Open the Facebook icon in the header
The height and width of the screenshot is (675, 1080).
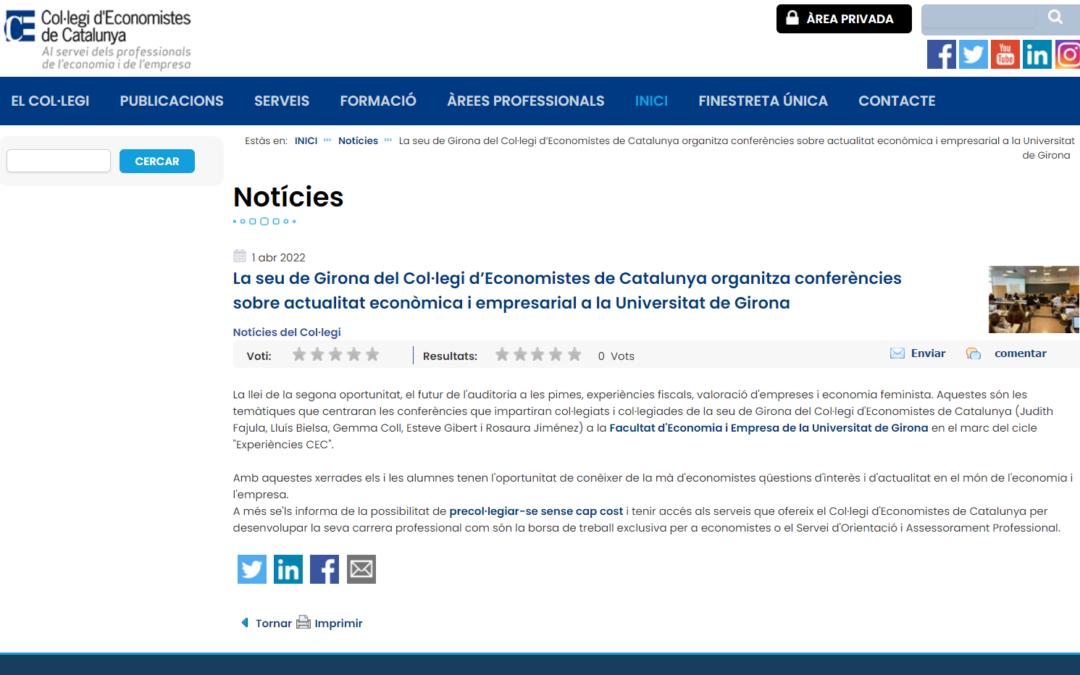941,54
